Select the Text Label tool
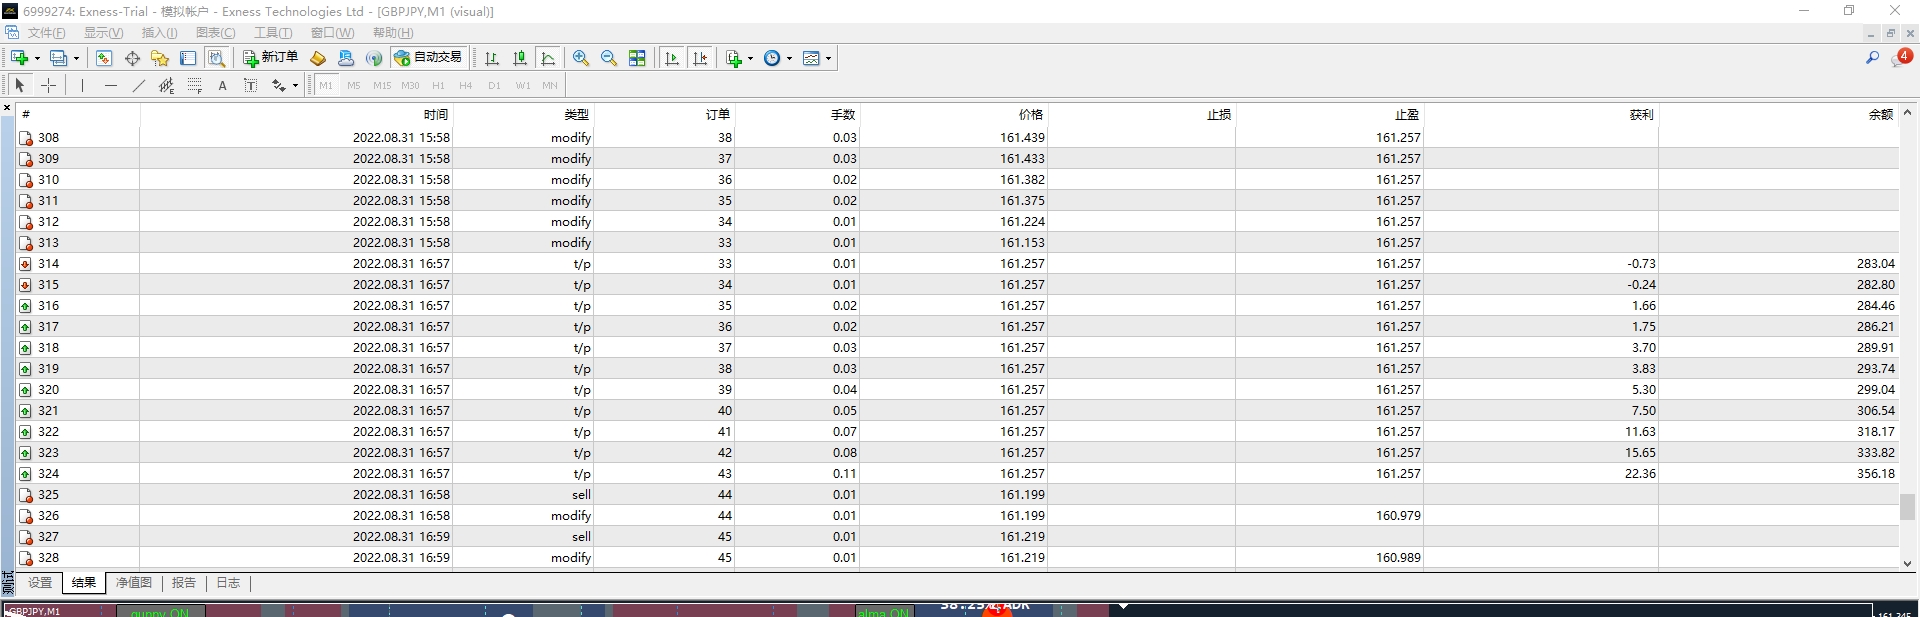The image size is (1920, 617). (x=250, y=85)
